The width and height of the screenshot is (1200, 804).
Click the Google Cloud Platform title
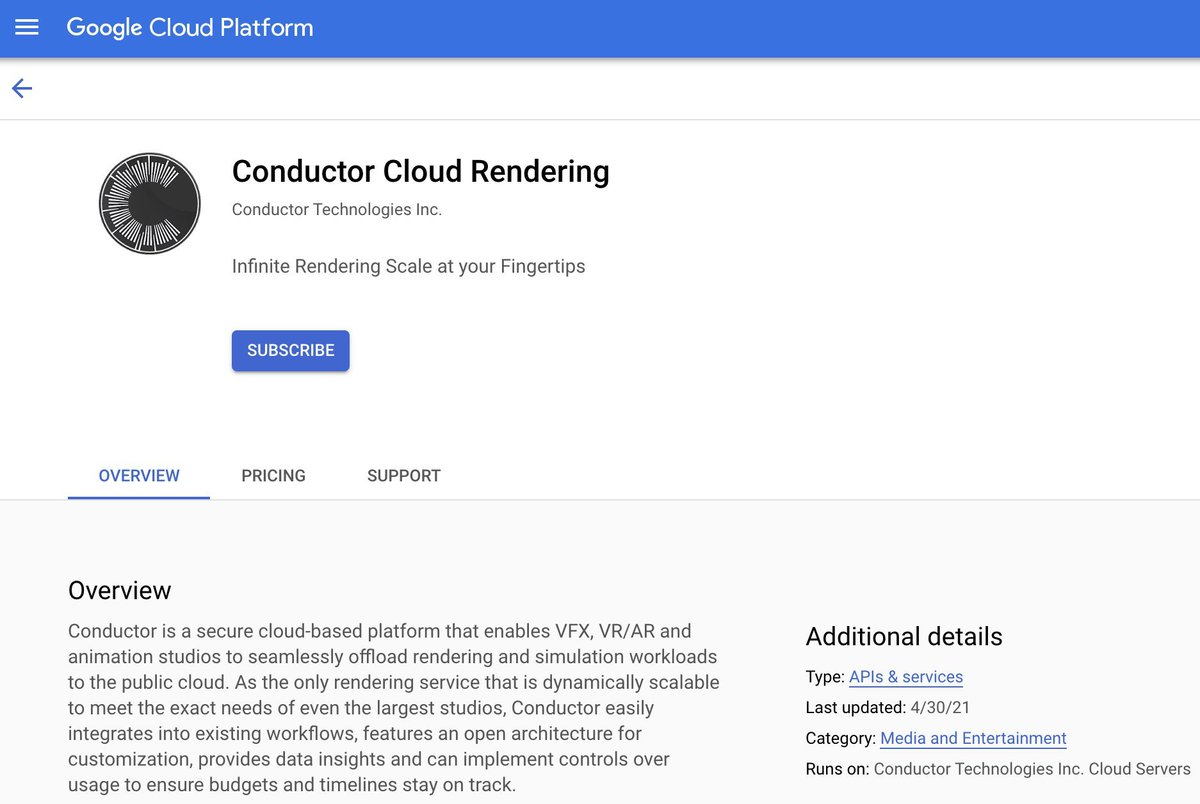(x=190, y=28)
